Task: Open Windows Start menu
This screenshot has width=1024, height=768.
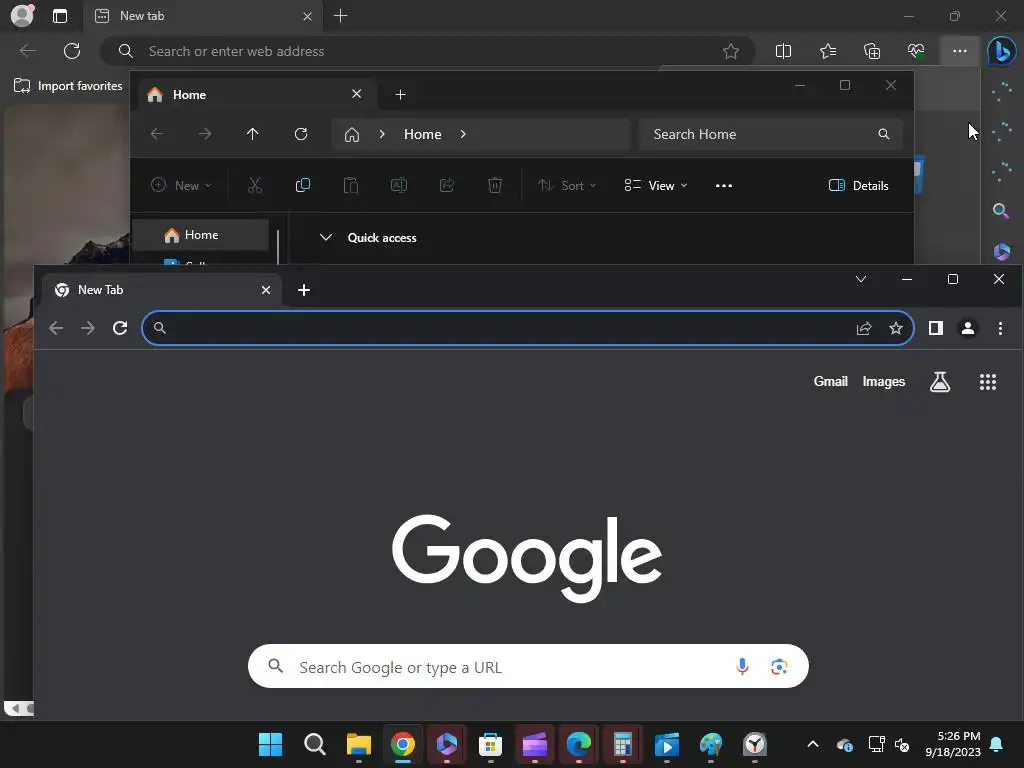Action: 270,744
